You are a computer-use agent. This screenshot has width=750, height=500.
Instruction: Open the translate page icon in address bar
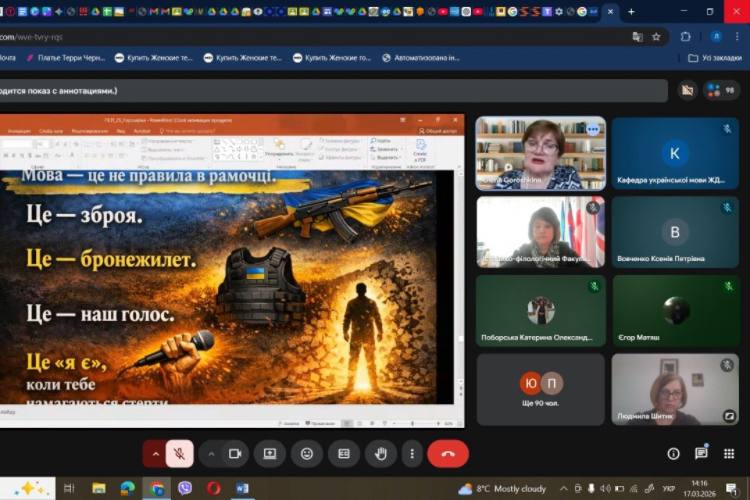(637, 36)
